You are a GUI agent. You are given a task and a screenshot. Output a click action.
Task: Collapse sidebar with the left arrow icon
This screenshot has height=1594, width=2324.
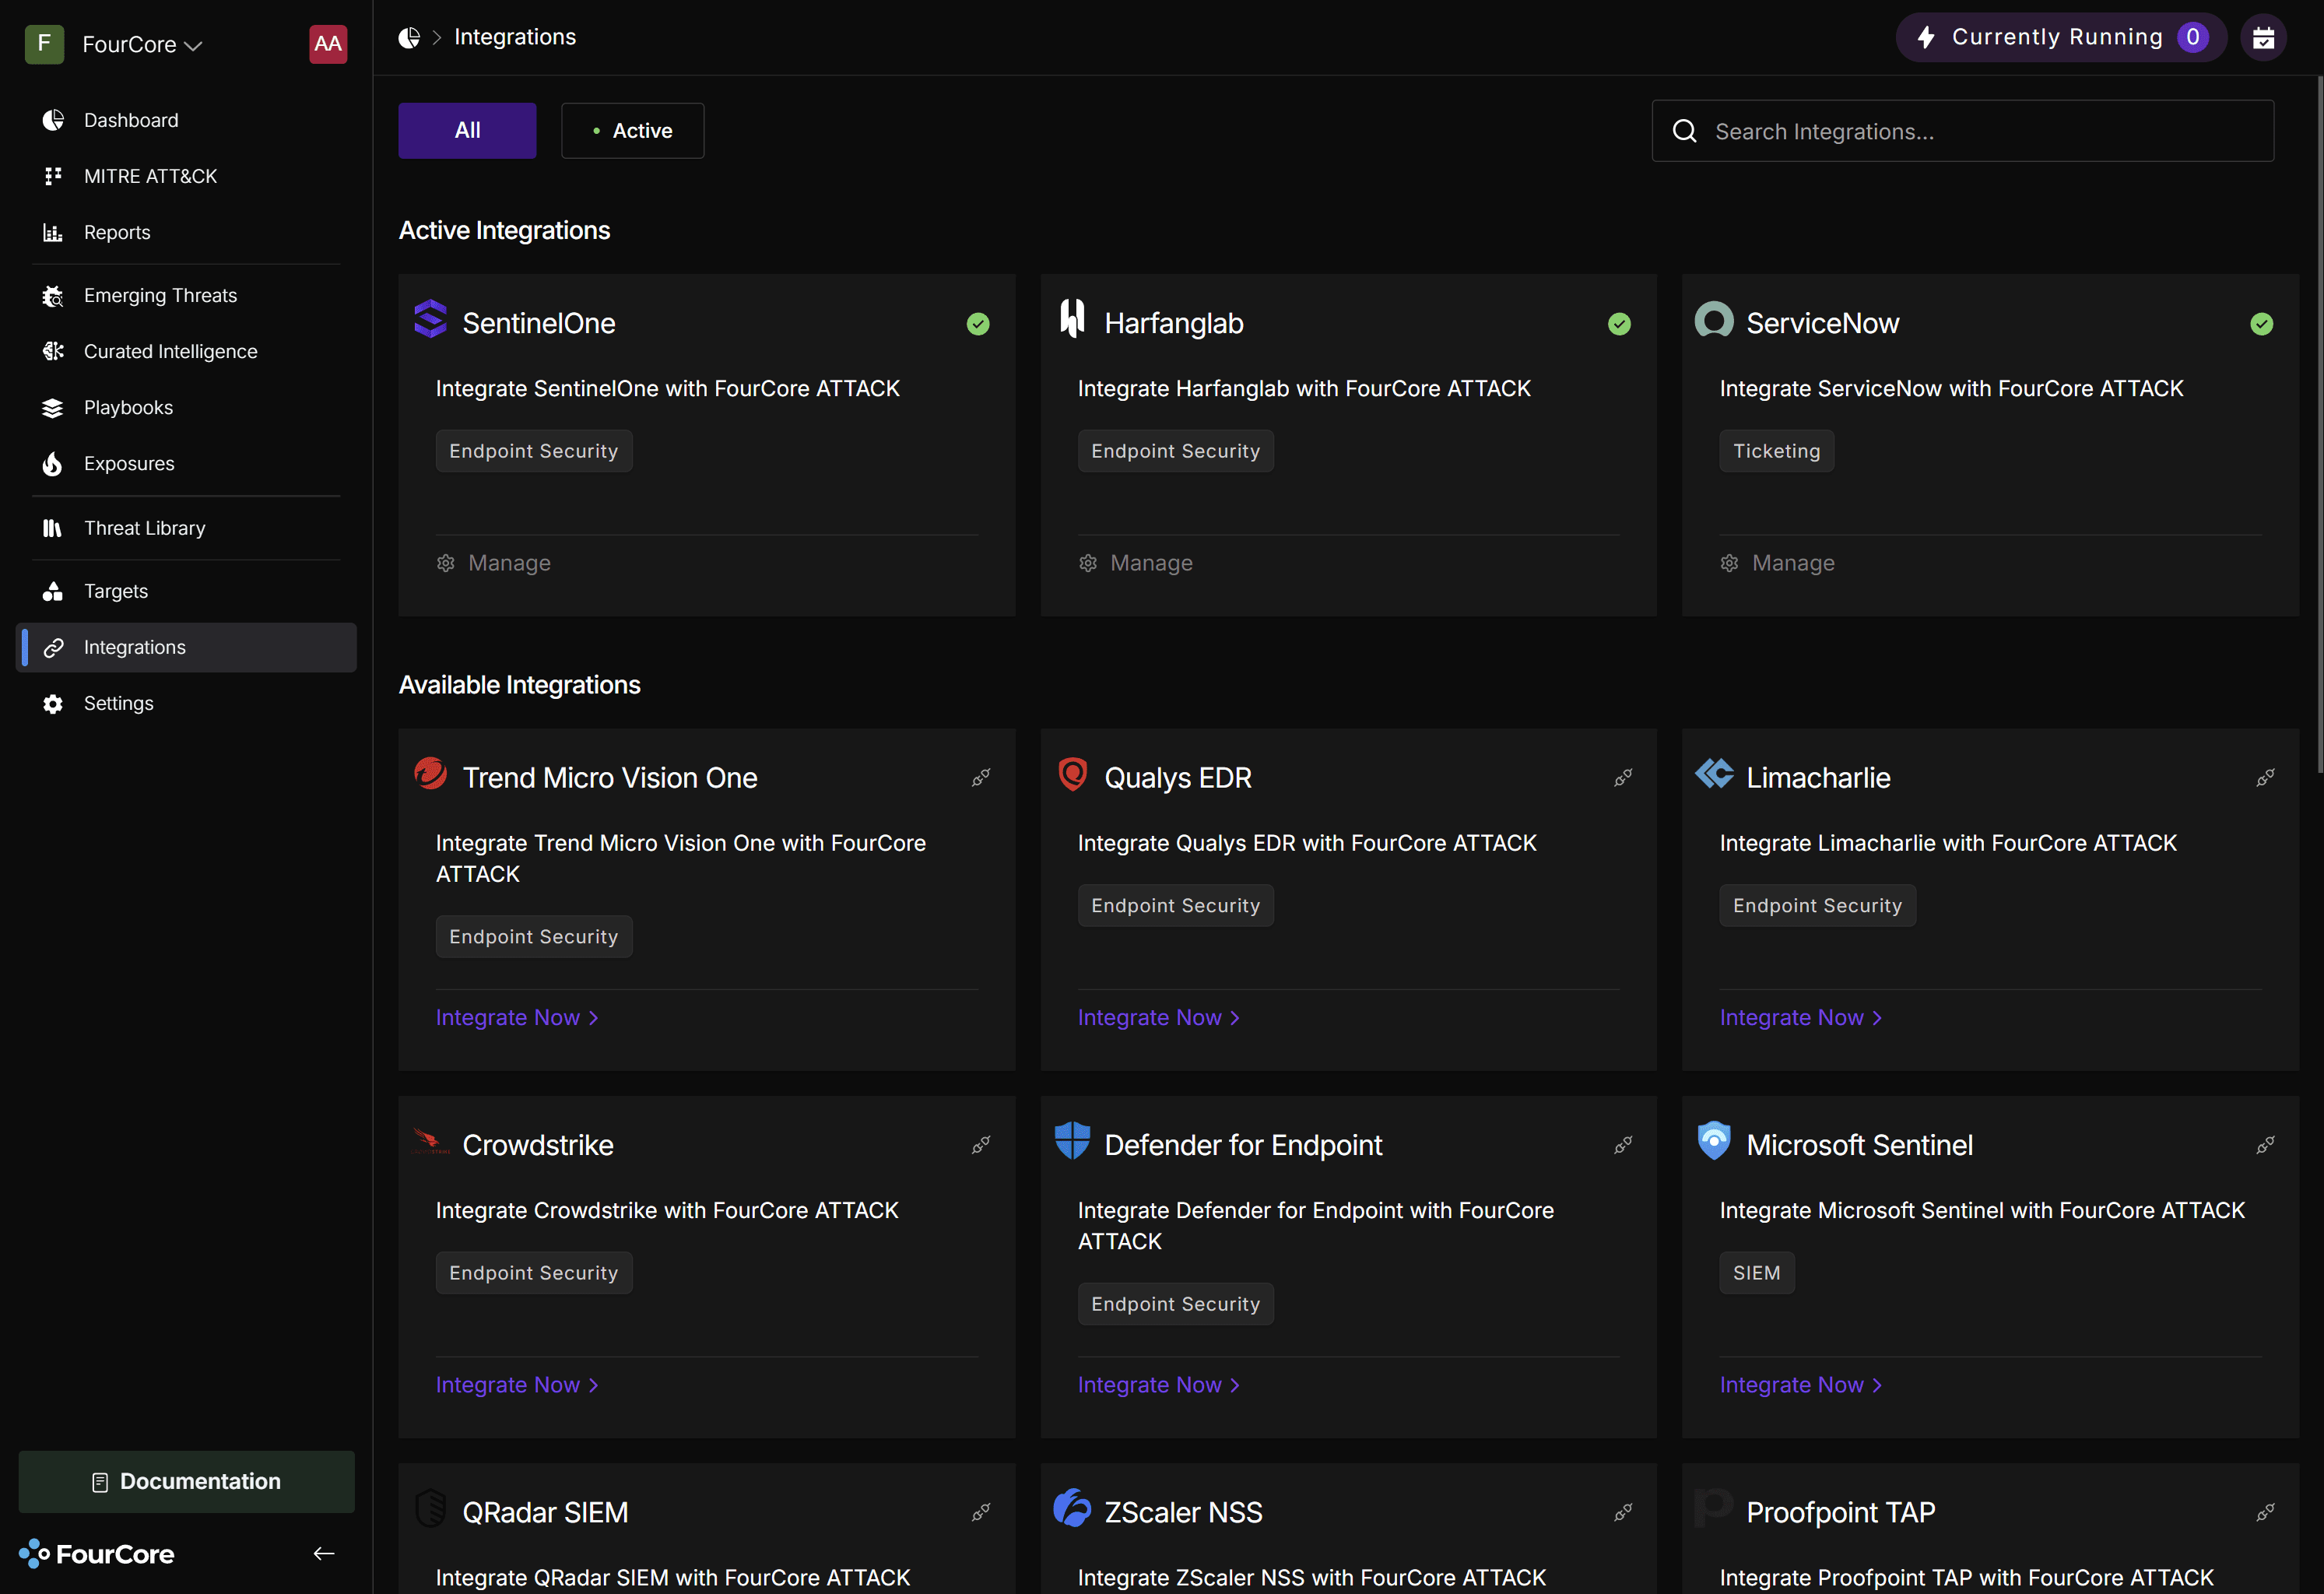click(x=324, y=1553)
